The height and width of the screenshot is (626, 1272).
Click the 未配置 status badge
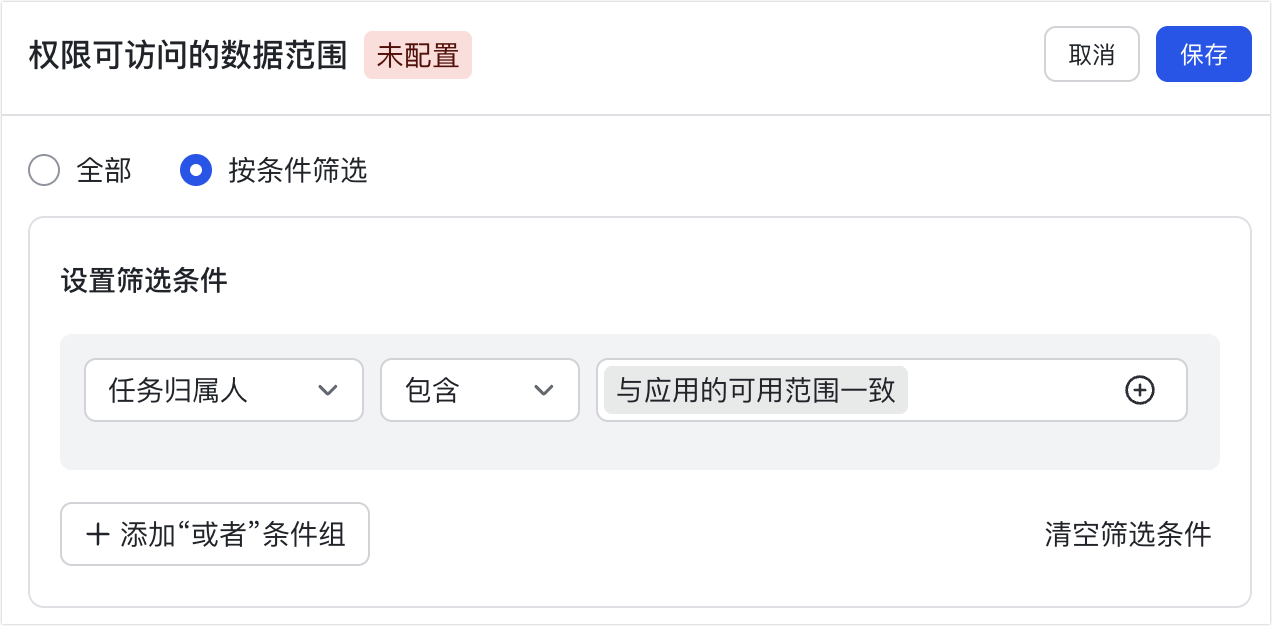click(417, 55)
